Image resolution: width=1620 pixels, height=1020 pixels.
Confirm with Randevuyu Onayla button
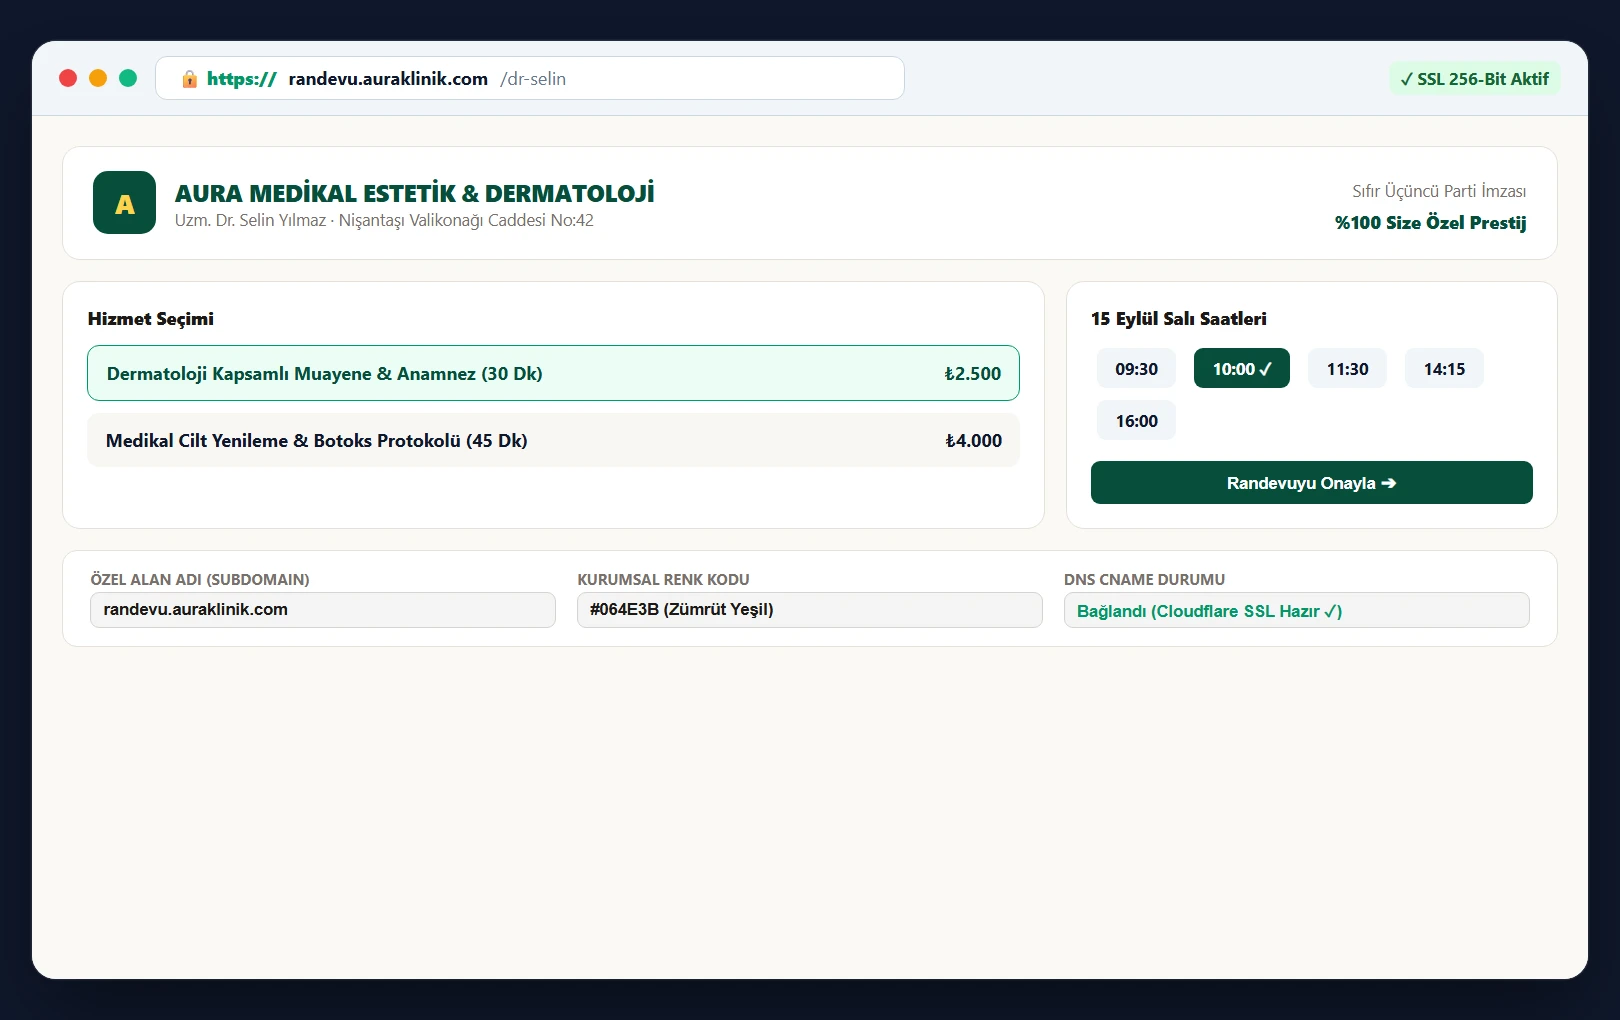[1311, 483]
